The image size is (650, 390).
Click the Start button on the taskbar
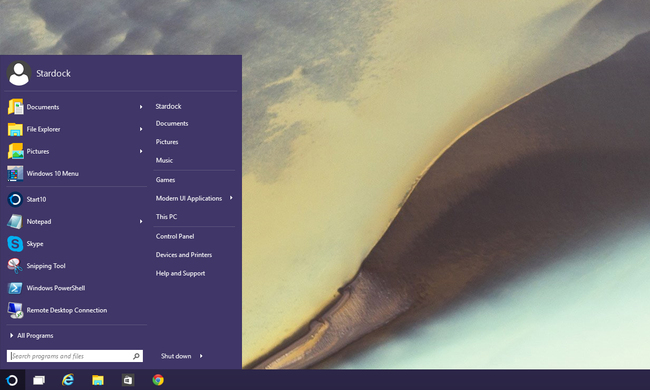click(12, 380)
